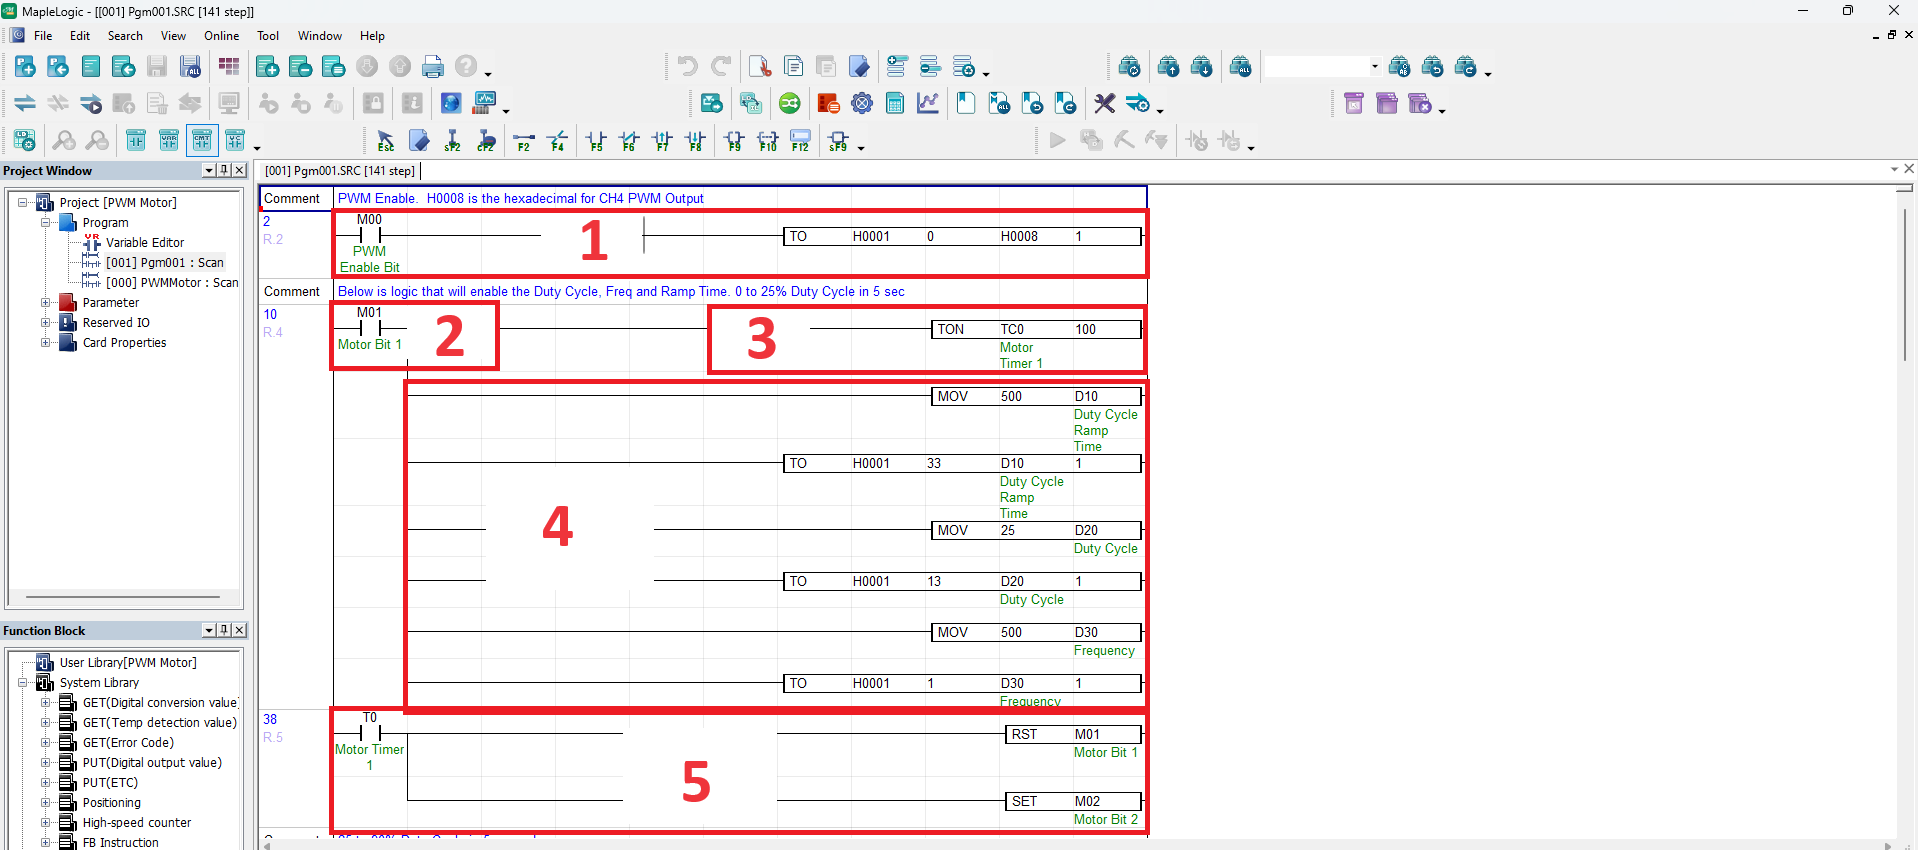This screenshot has width=1918, height=850.
Task: Open the trend graph monitor icon
Action: 928,103
